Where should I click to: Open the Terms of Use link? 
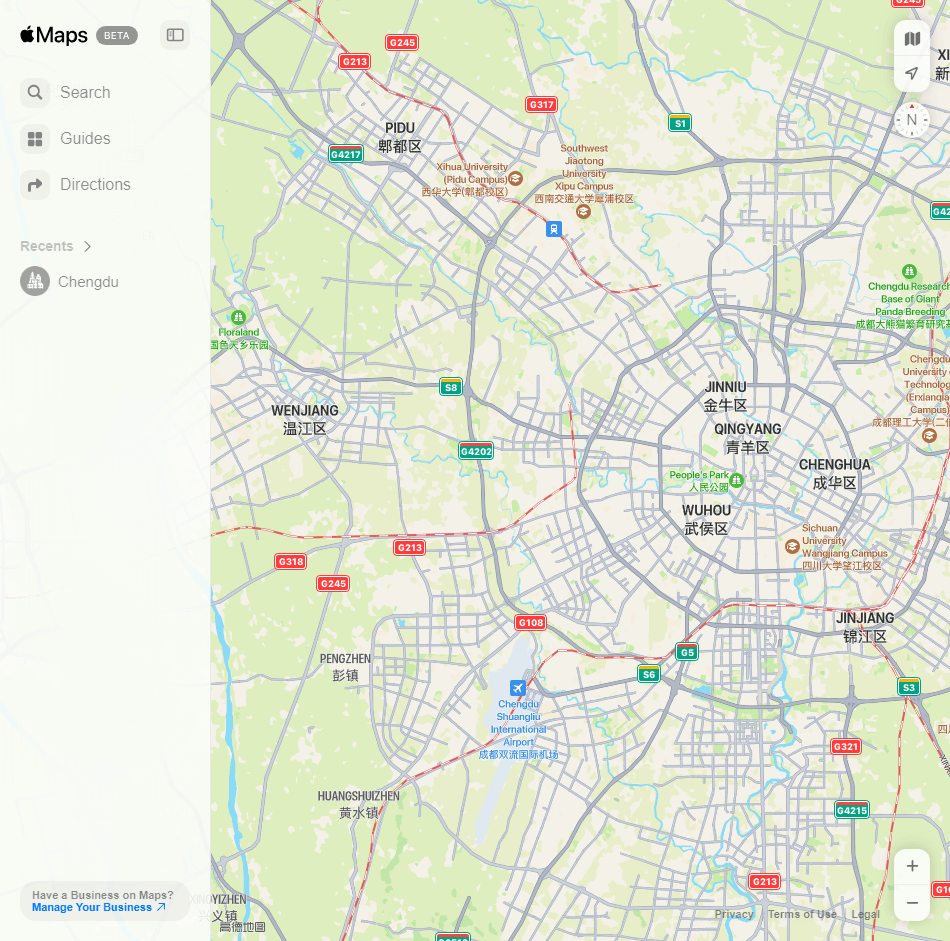[802, 914]
